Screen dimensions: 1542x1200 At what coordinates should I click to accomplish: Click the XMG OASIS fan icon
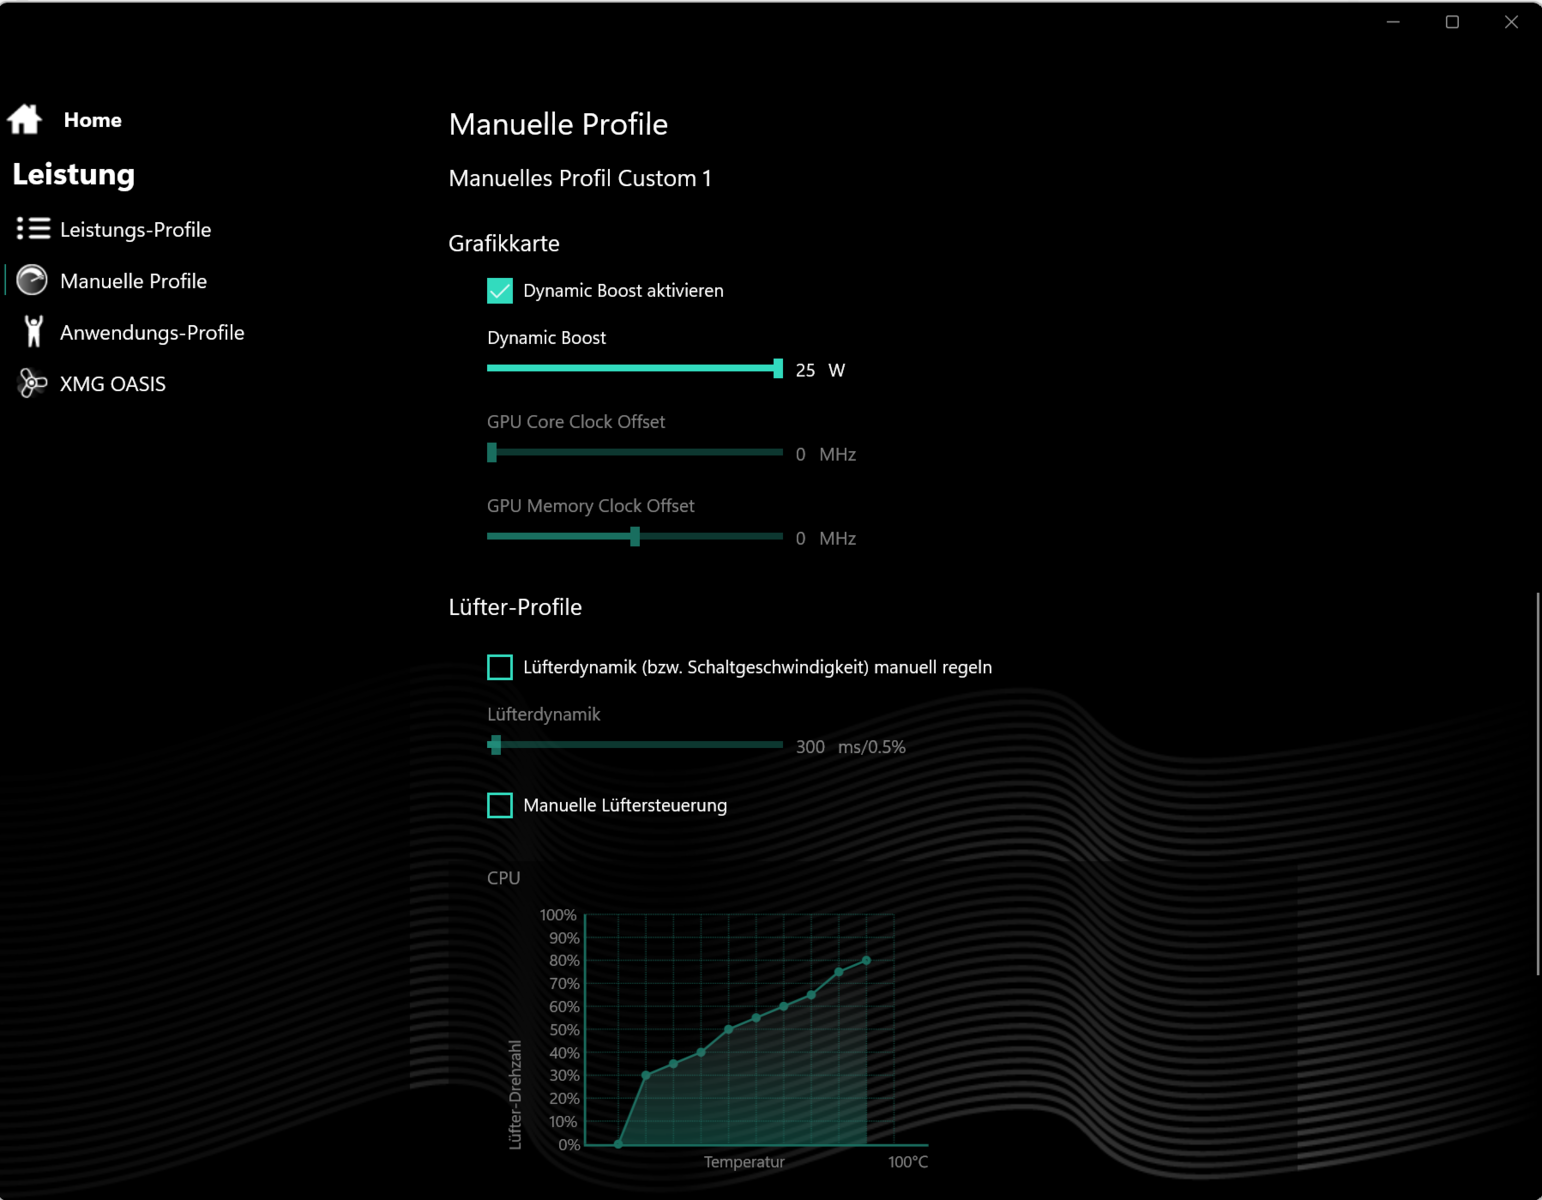32,384
